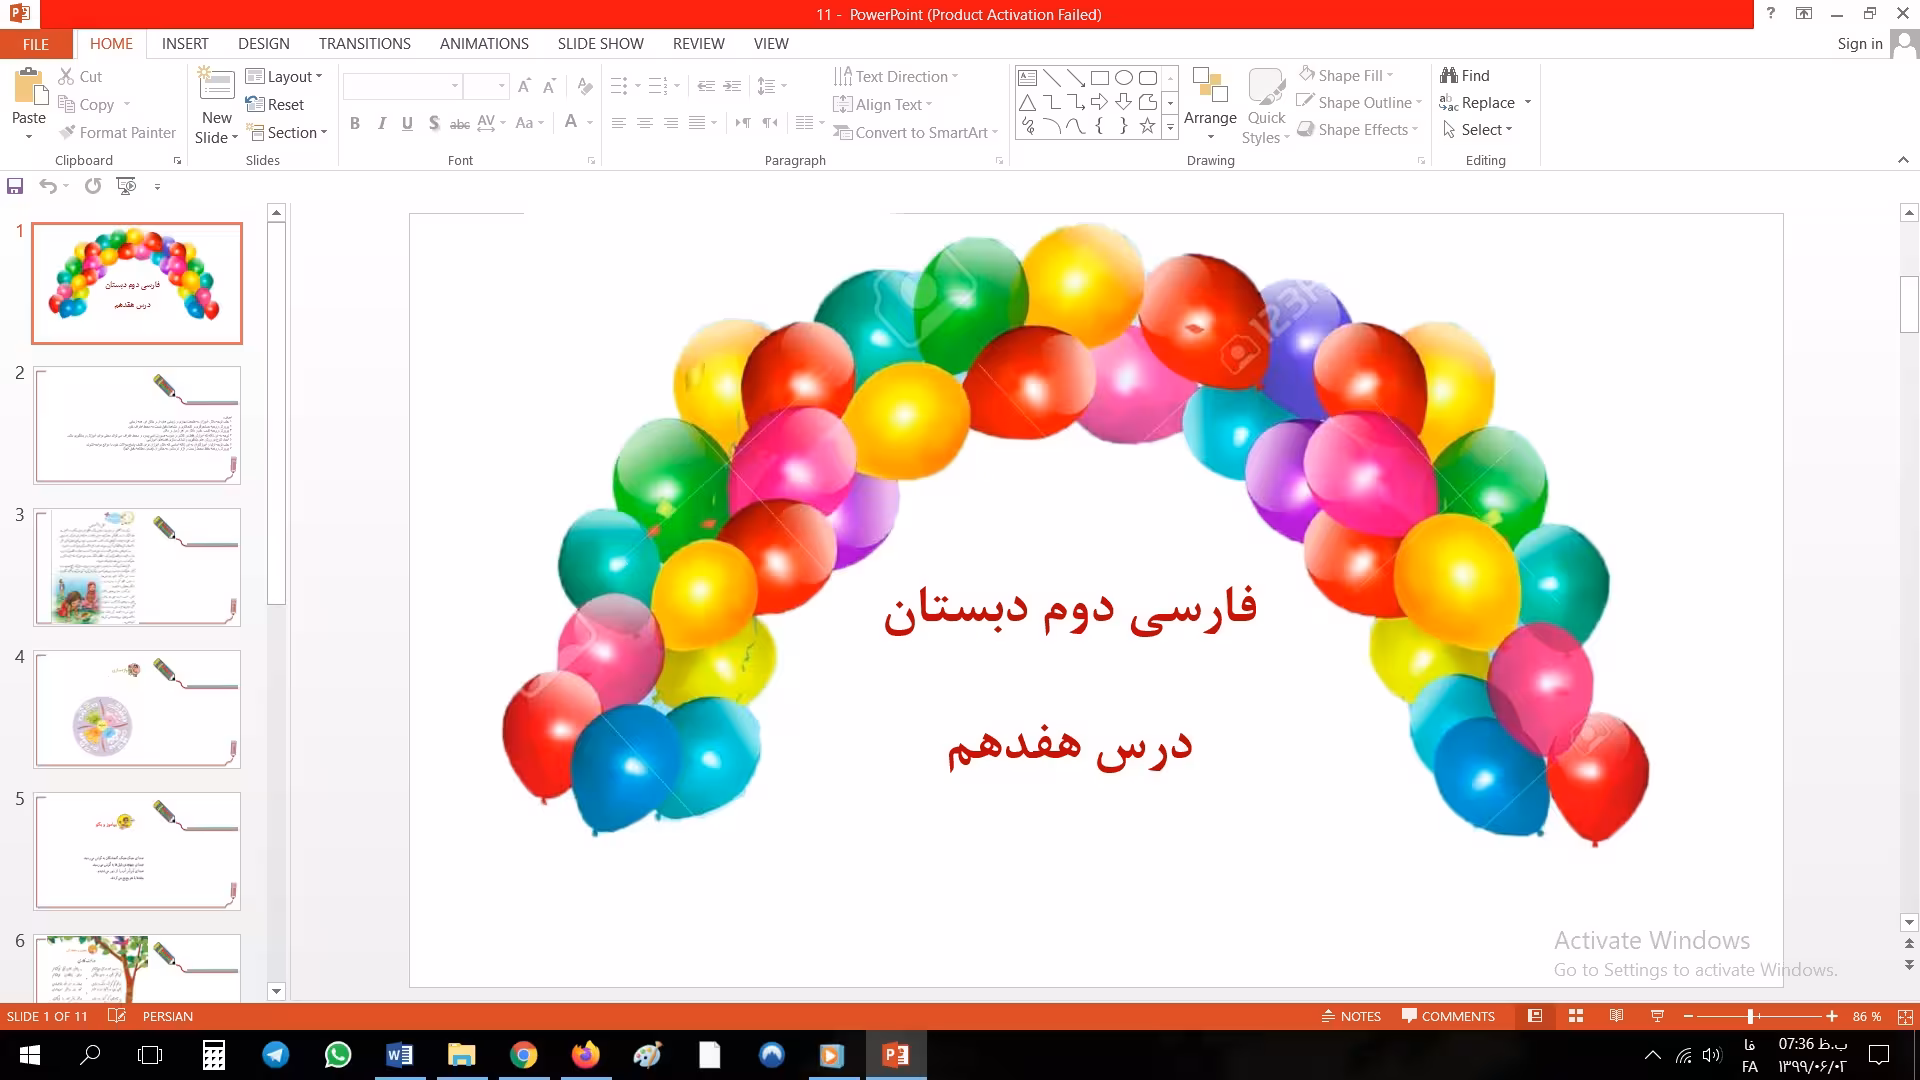Start slideshow from beginning icon in quick access
This screenshot has height=1080, width=1920.
tap(127, 186)
